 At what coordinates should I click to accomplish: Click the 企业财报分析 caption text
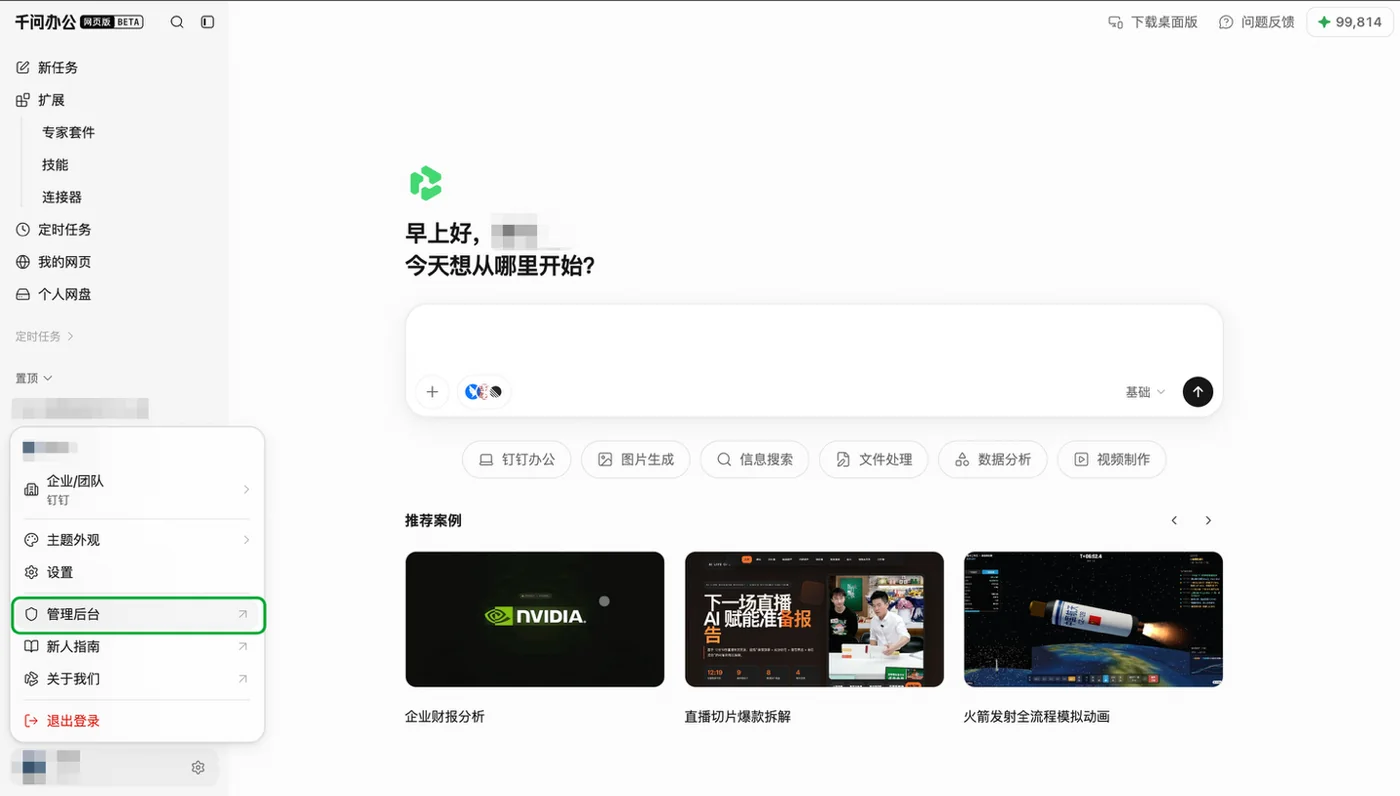[445, 717]
